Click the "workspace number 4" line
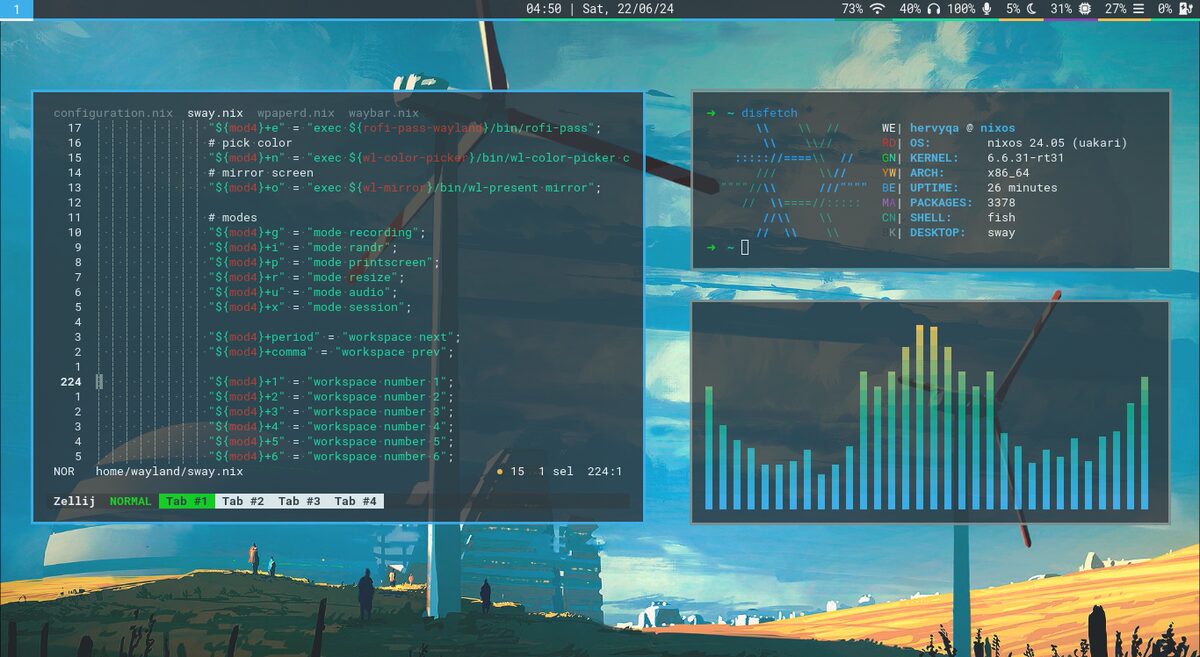Screen dimensions: 1200x657 pyautogui.click(x=332, y=427)
